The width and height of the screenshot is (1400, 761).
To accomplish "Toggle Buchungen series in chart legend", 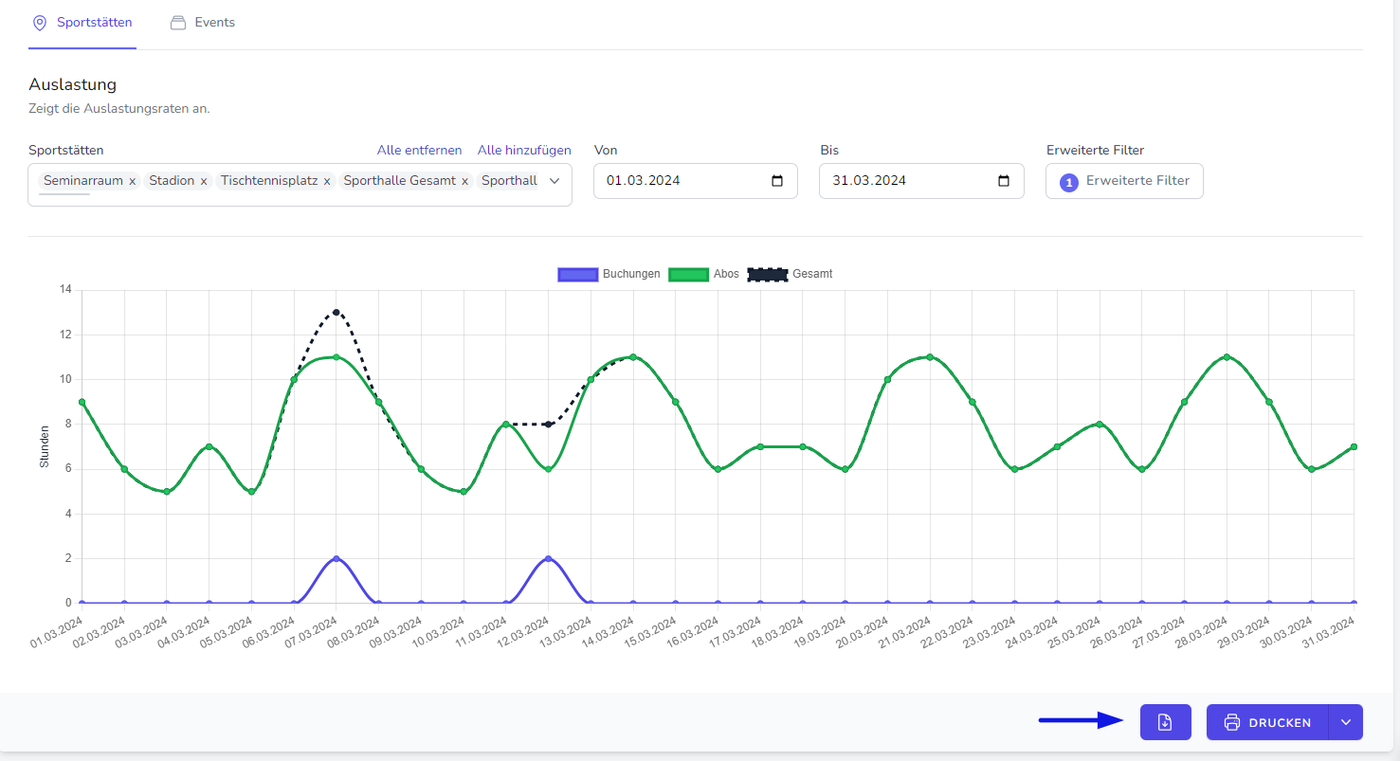I will pos(608,274).
